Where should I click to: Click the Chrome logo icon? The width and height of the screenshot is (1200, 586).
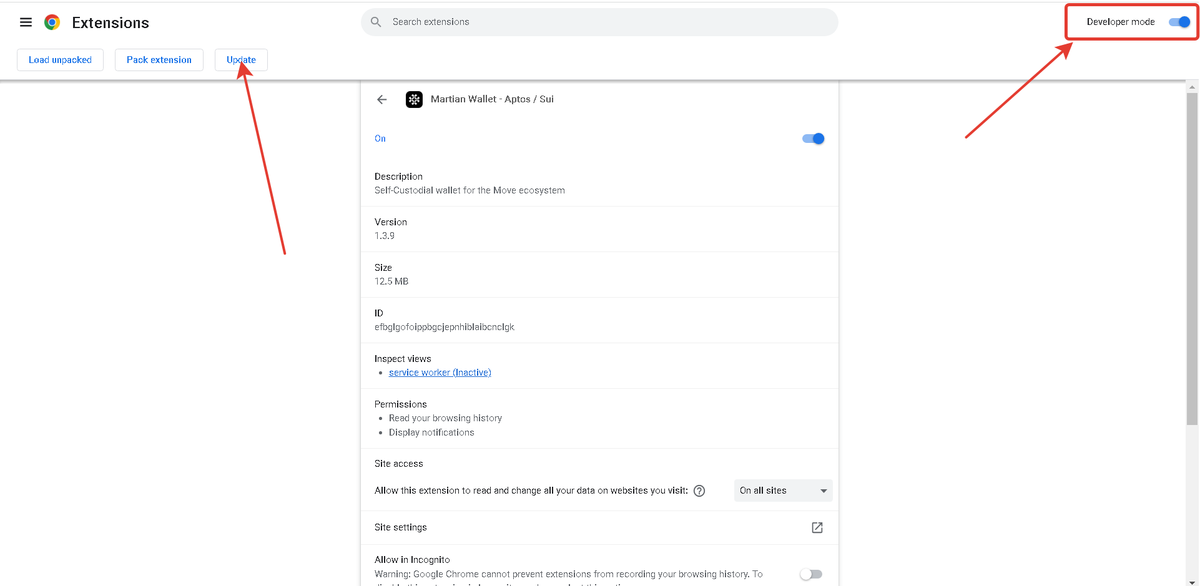click(52, 22)
